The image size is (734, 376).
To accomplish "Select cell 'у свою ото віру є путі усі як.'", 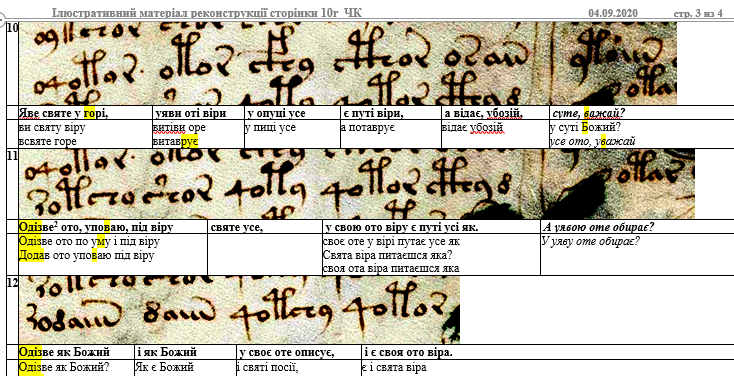I will 432,227.
